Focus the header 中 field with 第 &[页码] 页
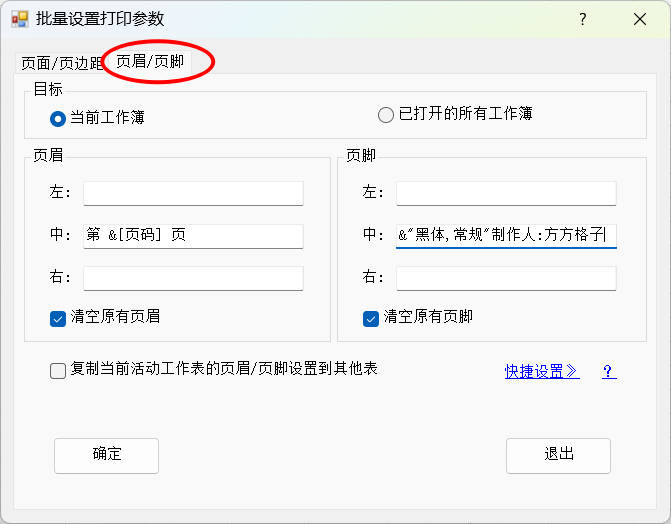 coord(193,235)
